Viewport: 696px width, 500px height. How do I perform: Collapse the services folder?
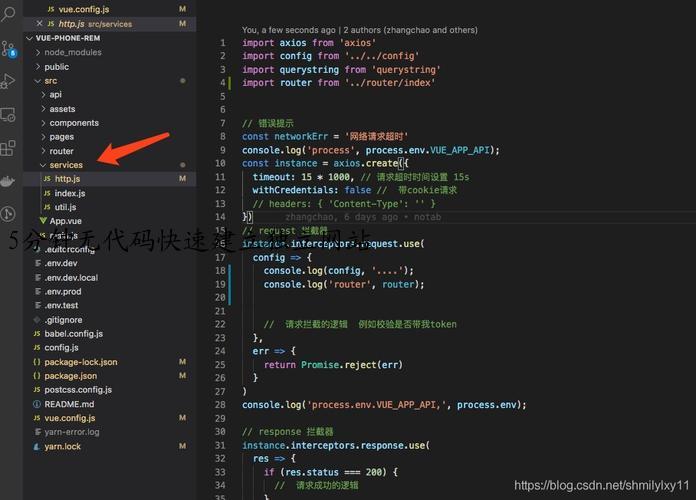click(66, 165)
